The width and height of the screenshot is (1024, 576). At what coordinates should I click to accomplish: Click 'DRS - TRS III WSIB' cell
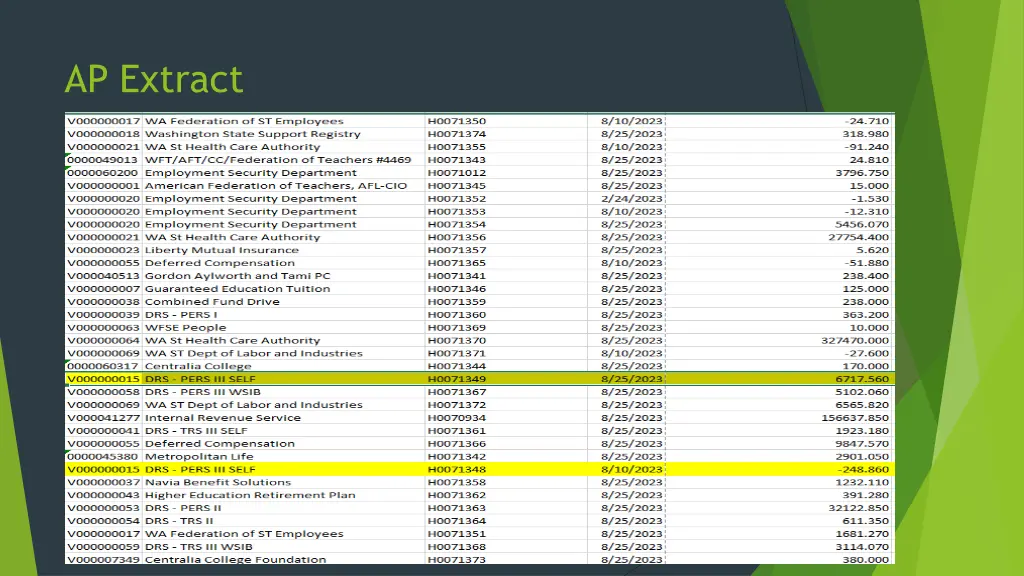[199, 547]
